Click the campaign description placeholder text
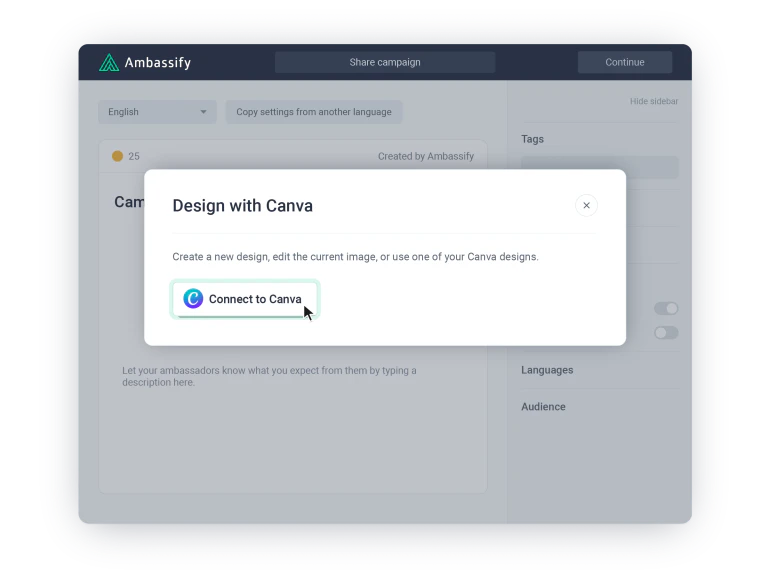Viewport: 768px width, 576px height. 269,376
